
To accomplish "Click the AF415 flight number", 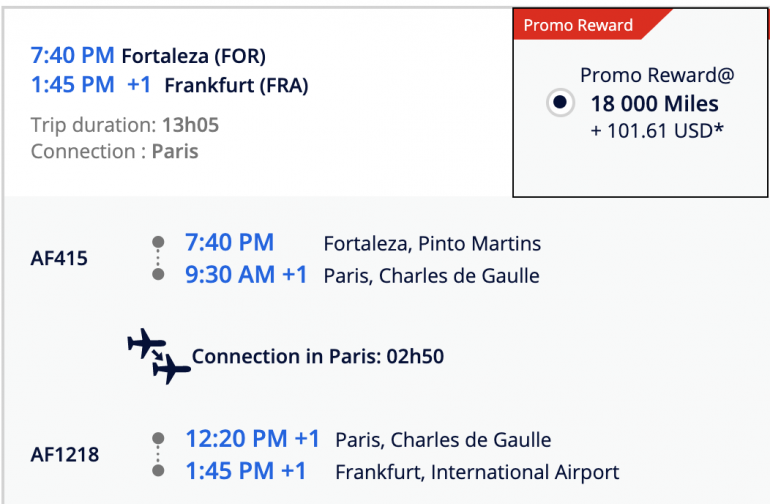I will pyautogui.click(x=59, y=258).
